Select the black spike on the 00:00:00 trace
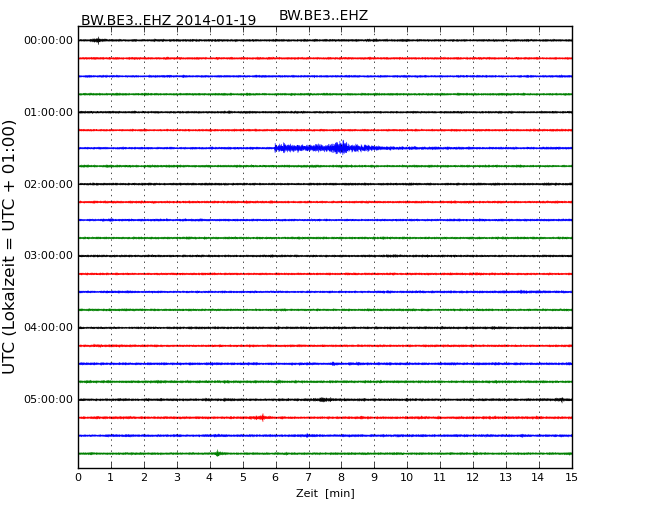Viewport: 650px width, 520px height. pos(98,40)
